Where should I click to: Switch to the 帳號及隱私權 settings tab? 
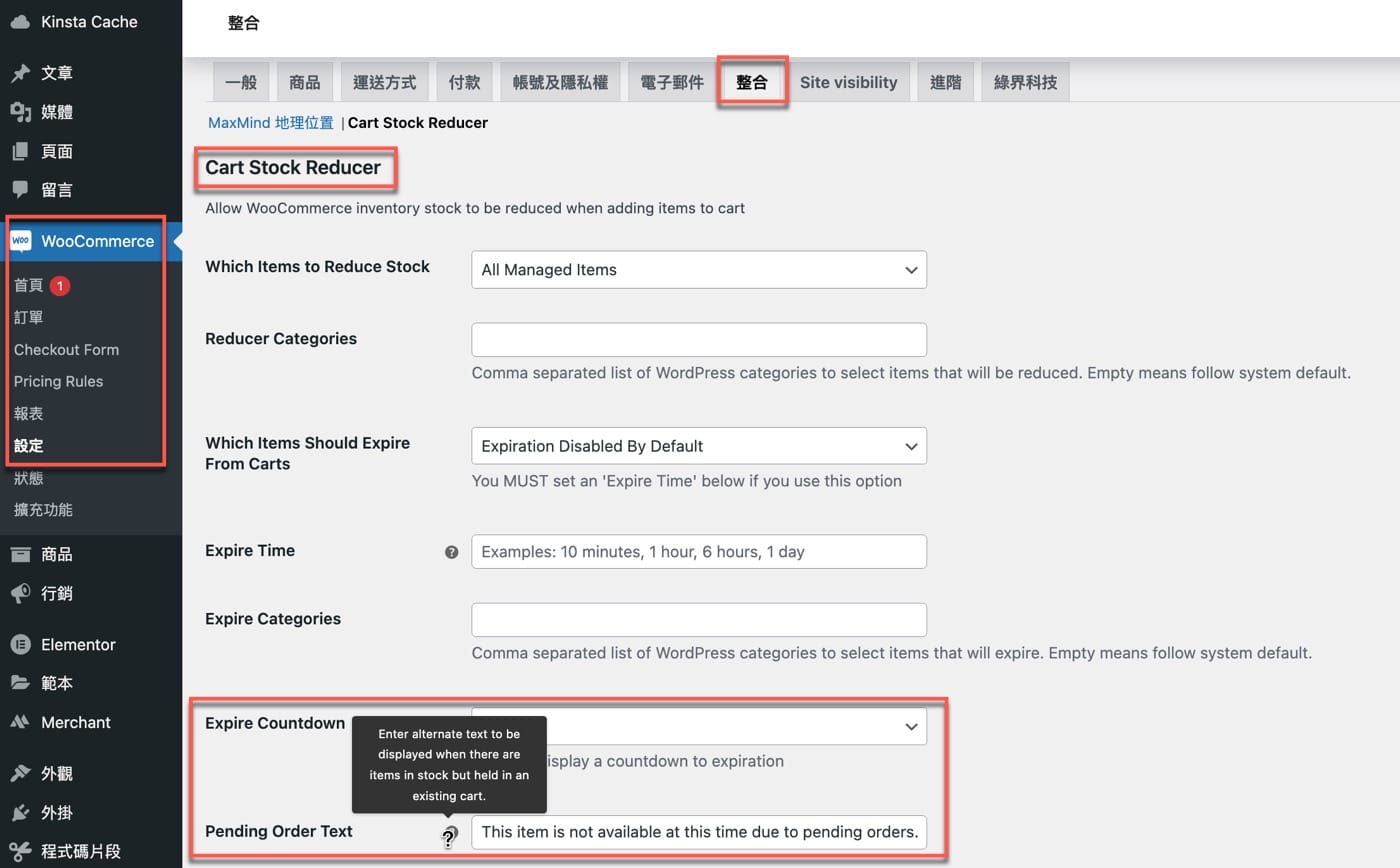click(x=561, y=82)
